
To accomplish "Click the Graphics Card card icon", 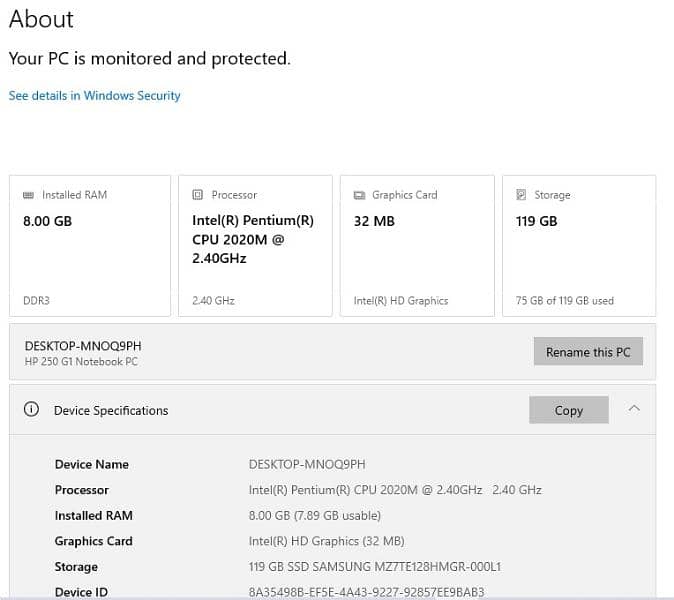I will click(x=359, y=196).
